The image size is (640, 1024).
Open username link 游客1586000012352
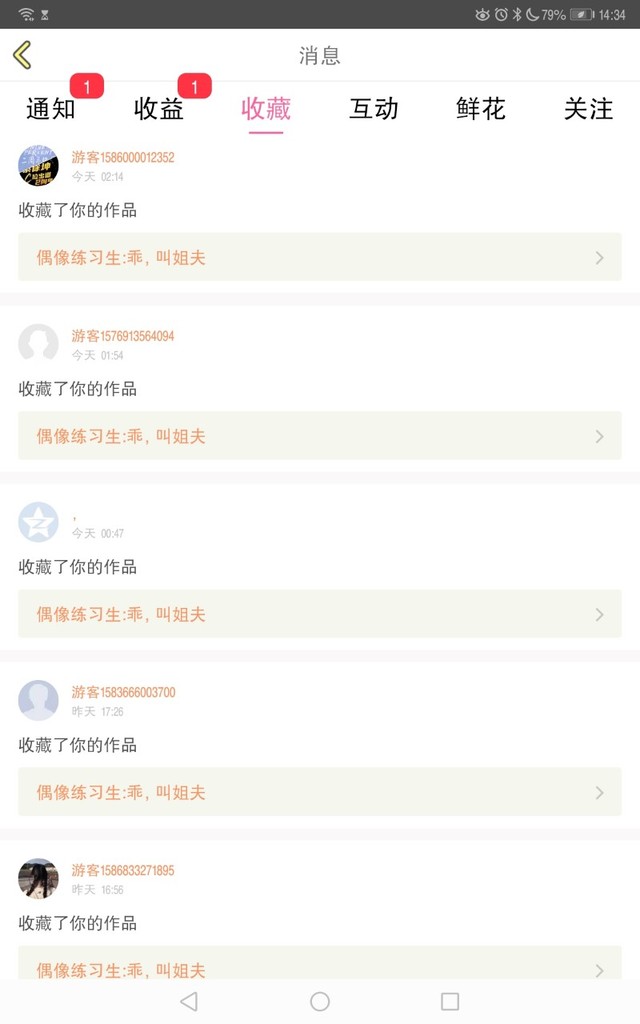[x=123, y=157]
